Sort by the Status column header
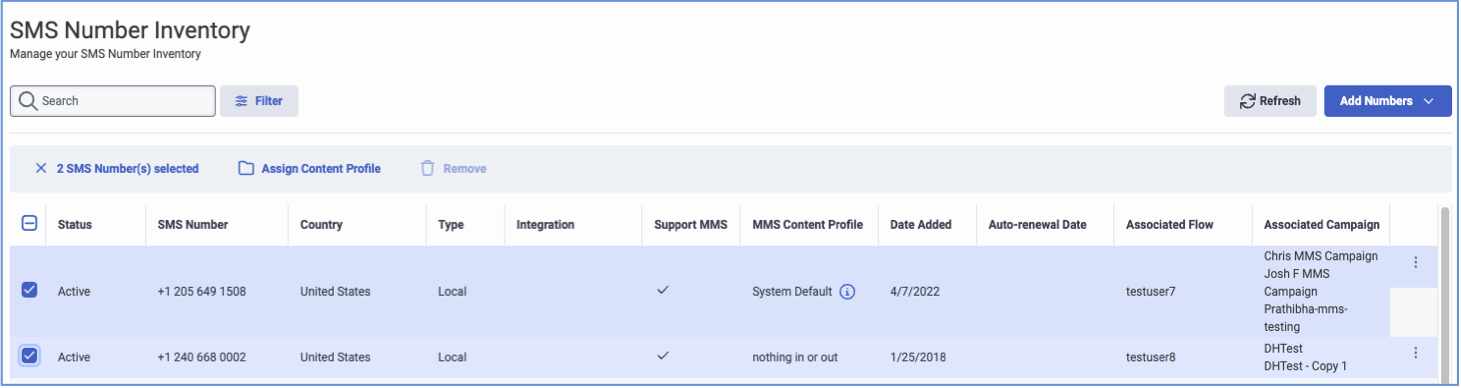 [75, 225]
